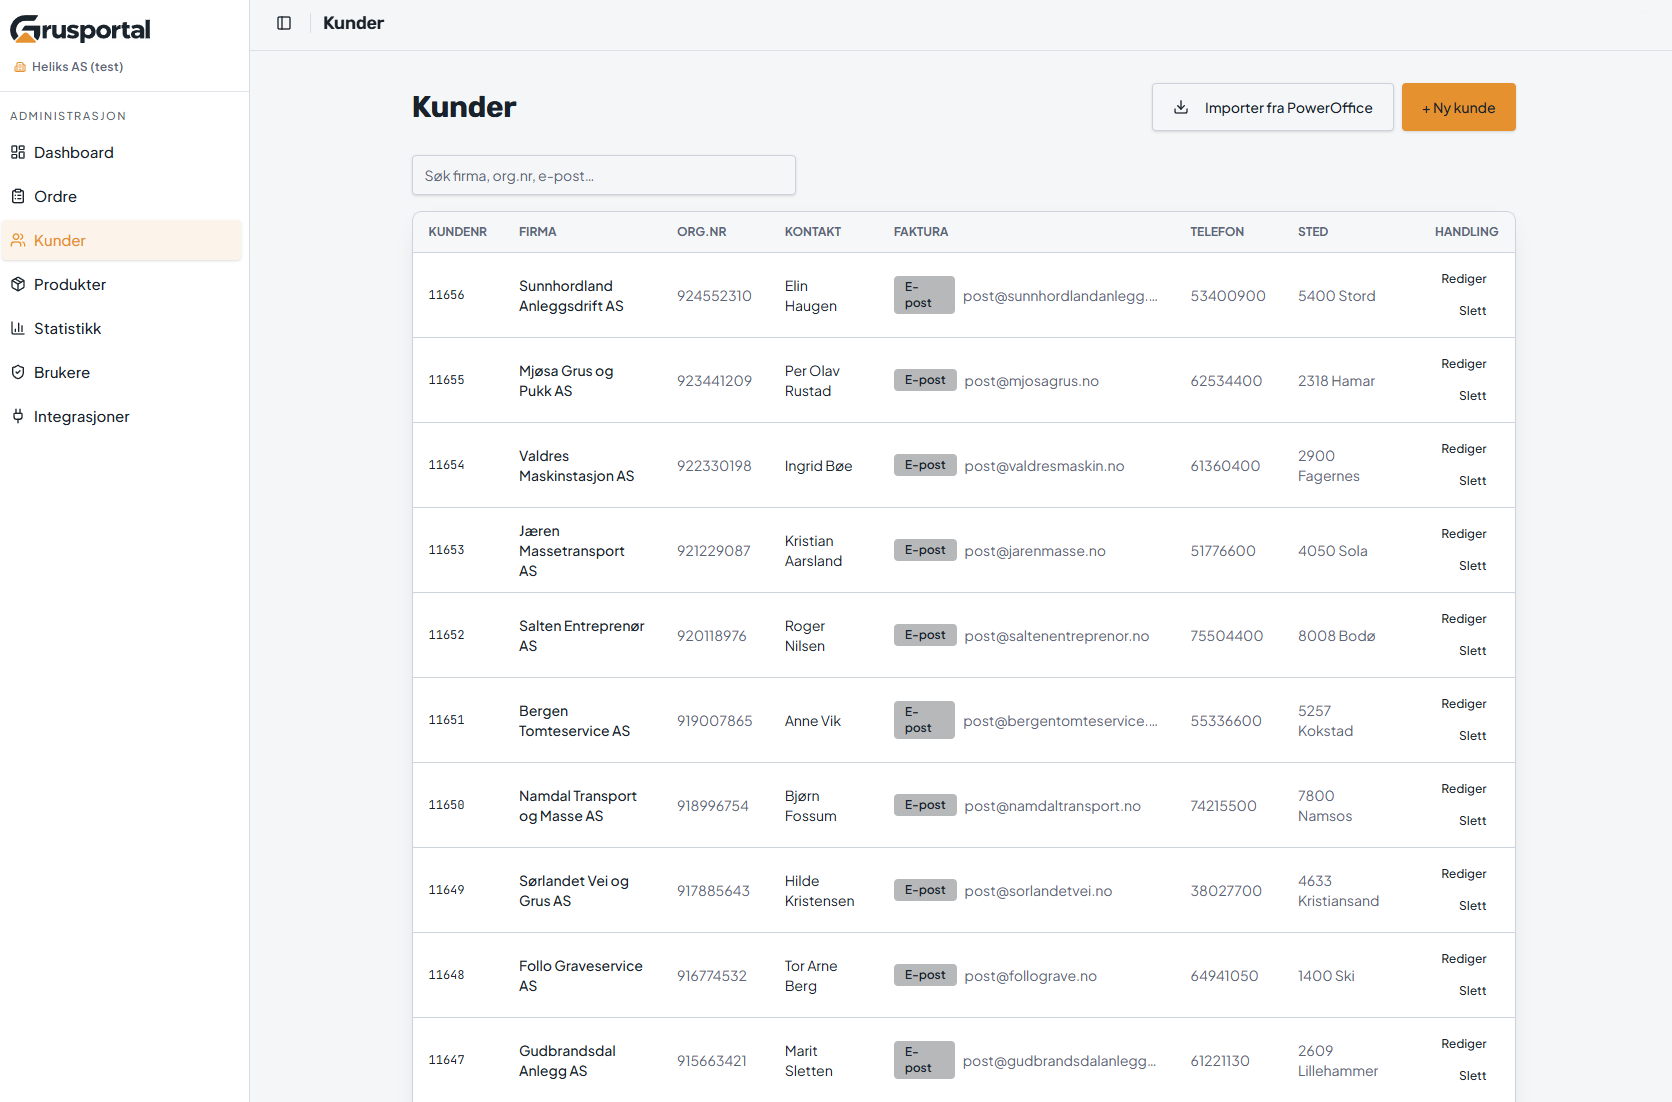Edit Sunnhordland Anleggsdrift AS via Rediger
This screenshot has width=1672, height=1102.
(x=1463, y=279)
